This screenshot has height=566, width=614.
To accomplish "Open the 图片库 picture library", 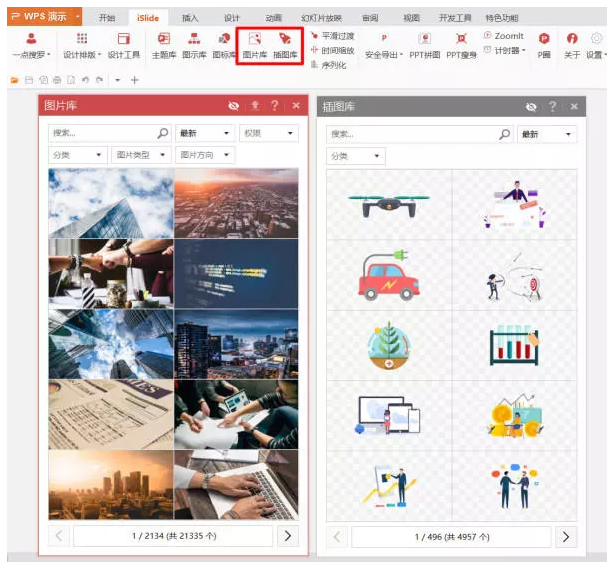I will 255,45.
